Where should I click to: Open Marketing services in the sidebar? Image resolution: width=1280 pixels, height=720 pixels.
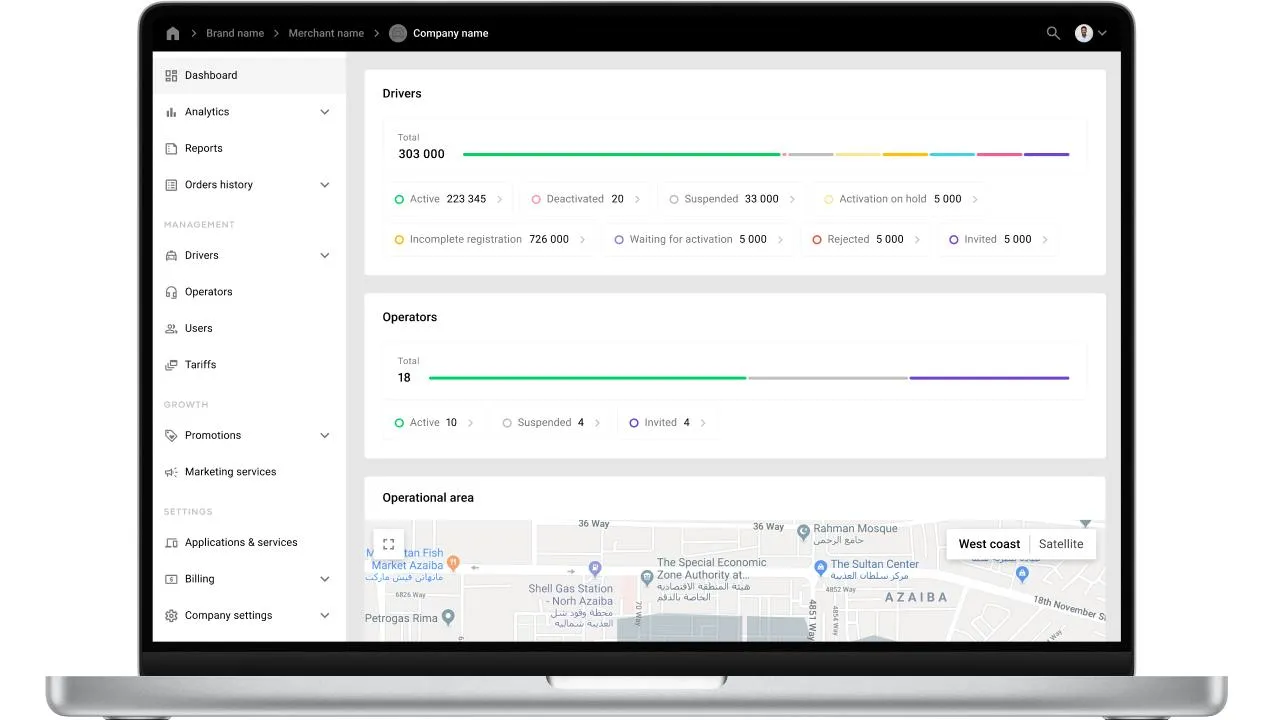tap(249, 472)
